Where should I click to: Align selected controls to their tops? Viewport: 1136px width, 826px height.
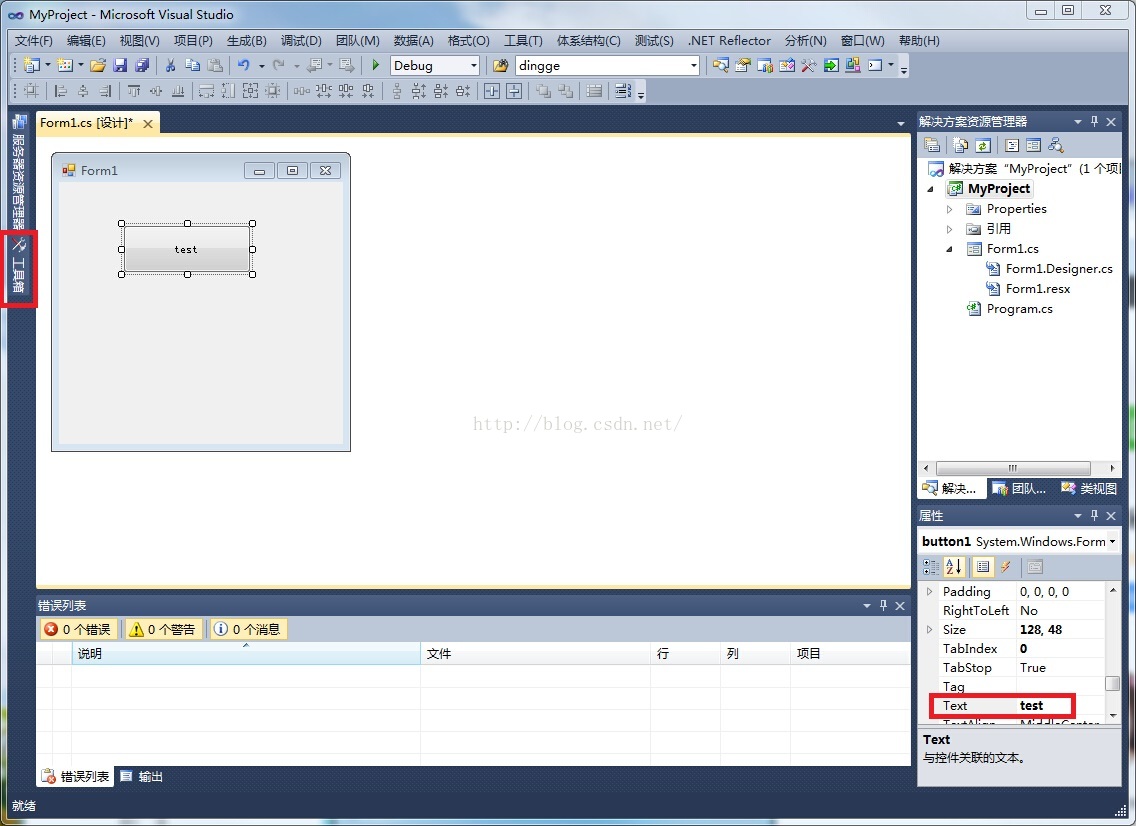point(134,91)
